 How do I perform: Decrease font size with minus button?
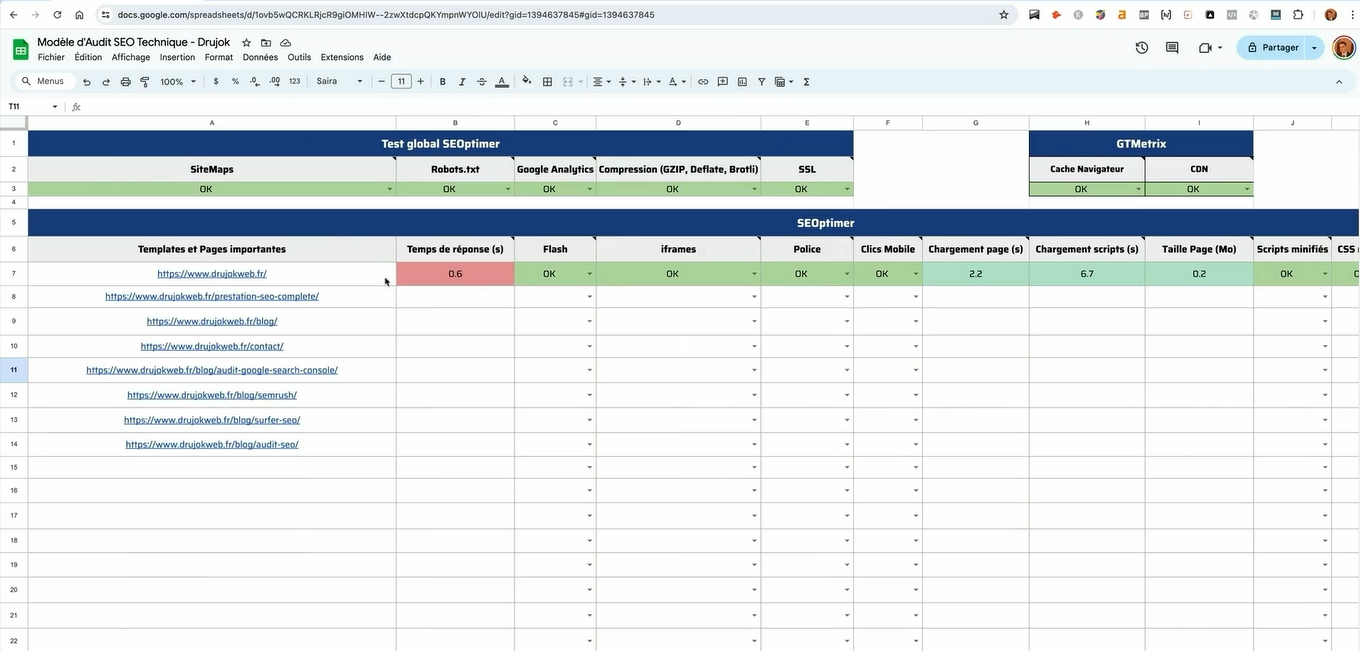click(x=381, y=82)
